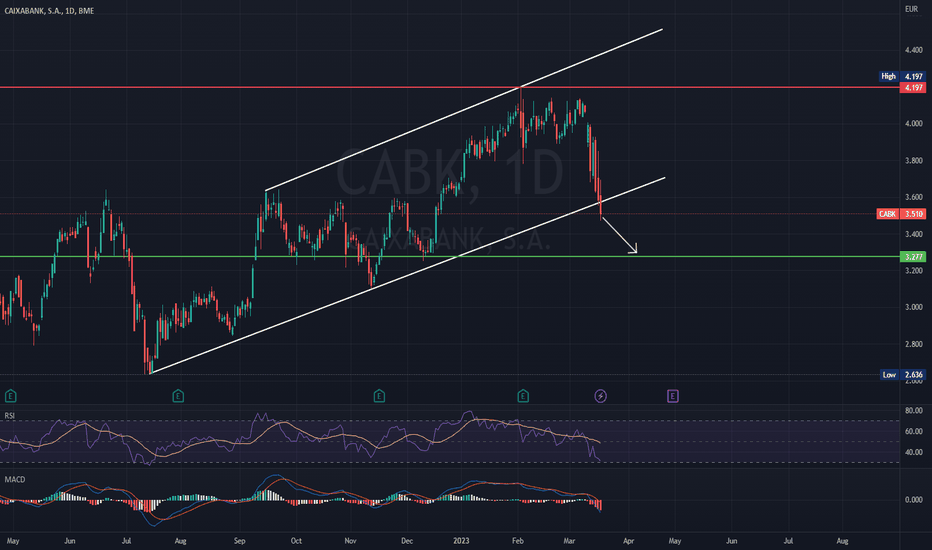Click the May 2022 earnings E marker

tap(11, 396)
